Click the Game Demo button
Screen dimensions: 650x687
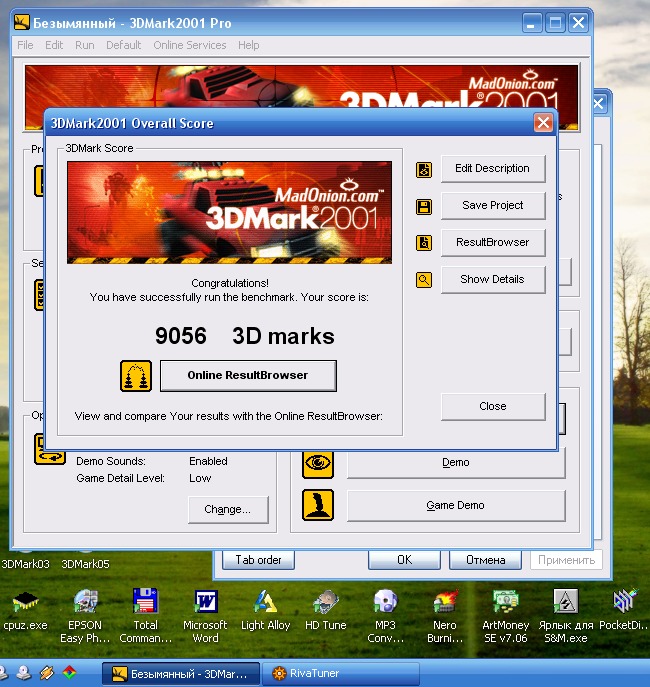(x=456, y=506)
